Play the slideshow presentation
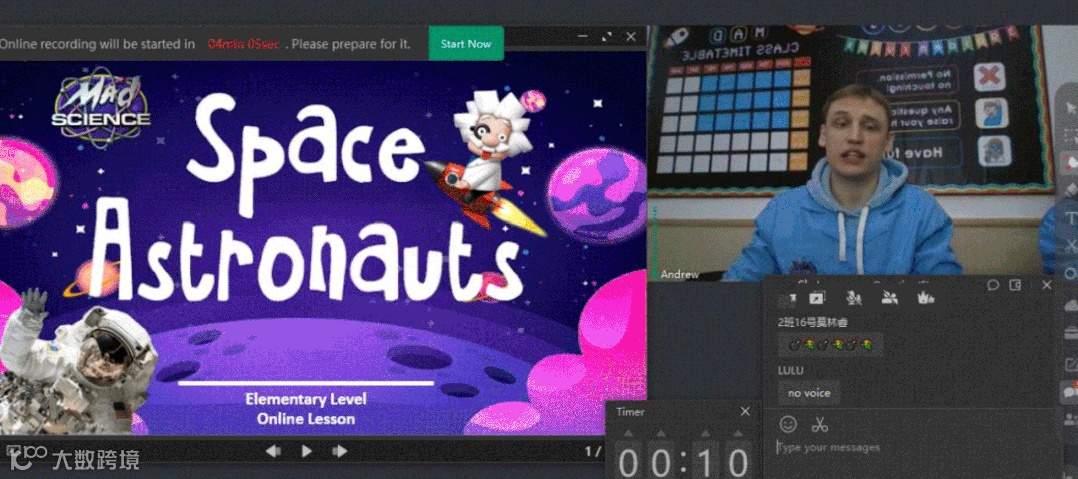Viewport: 1078px width, 479px height. click(307, 452)
